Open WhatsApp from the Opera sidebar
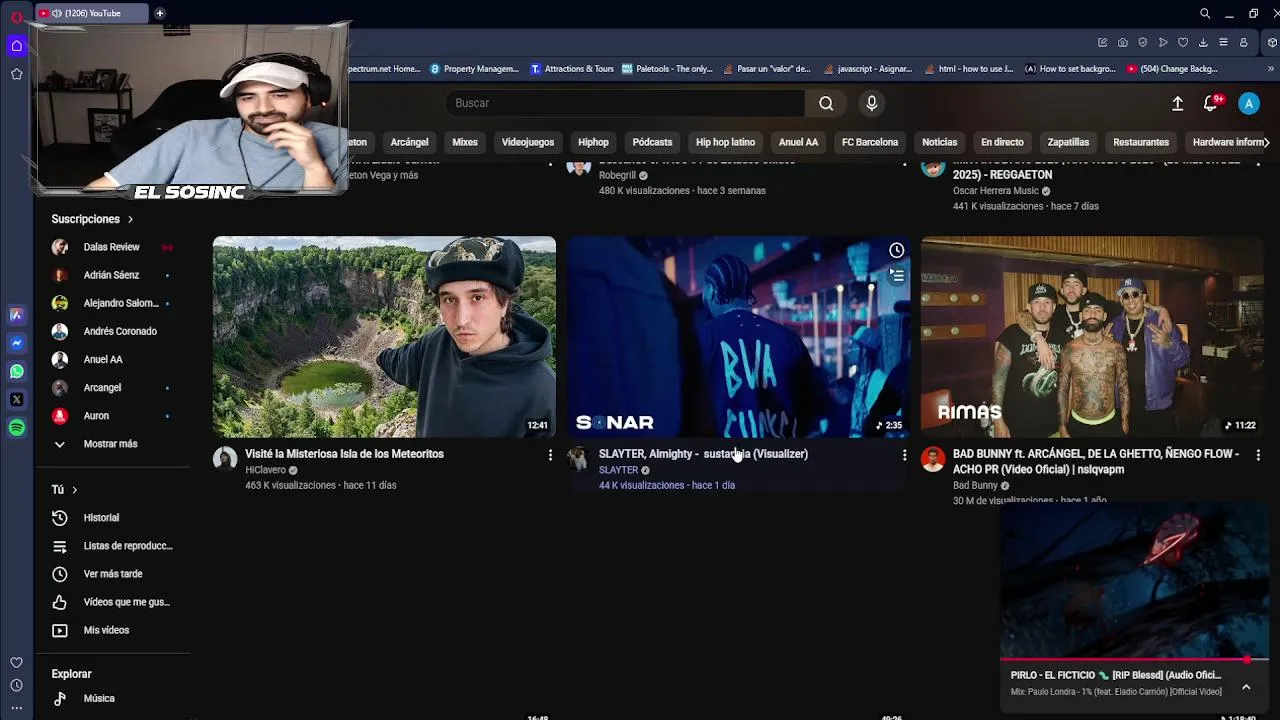 [x=16, y=371]
